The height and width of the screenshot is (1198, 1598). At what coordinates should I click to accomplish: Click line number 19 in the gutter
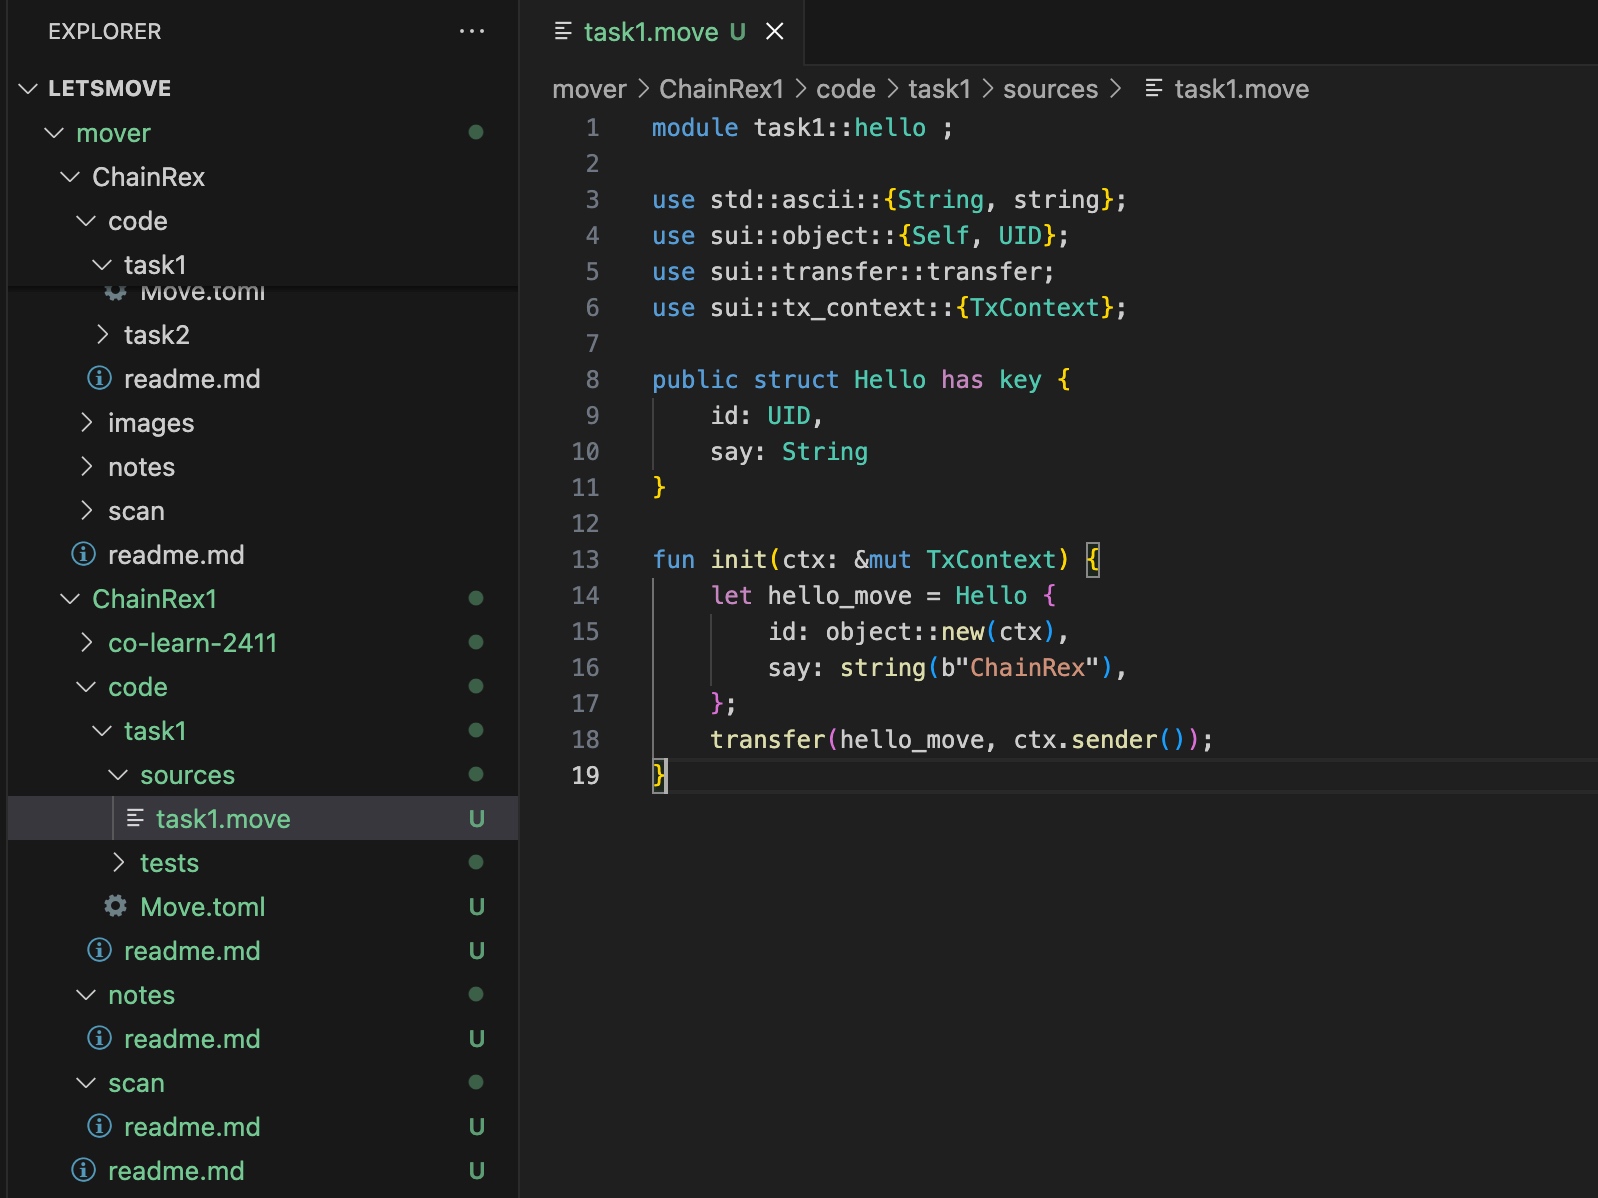[585, 775]
